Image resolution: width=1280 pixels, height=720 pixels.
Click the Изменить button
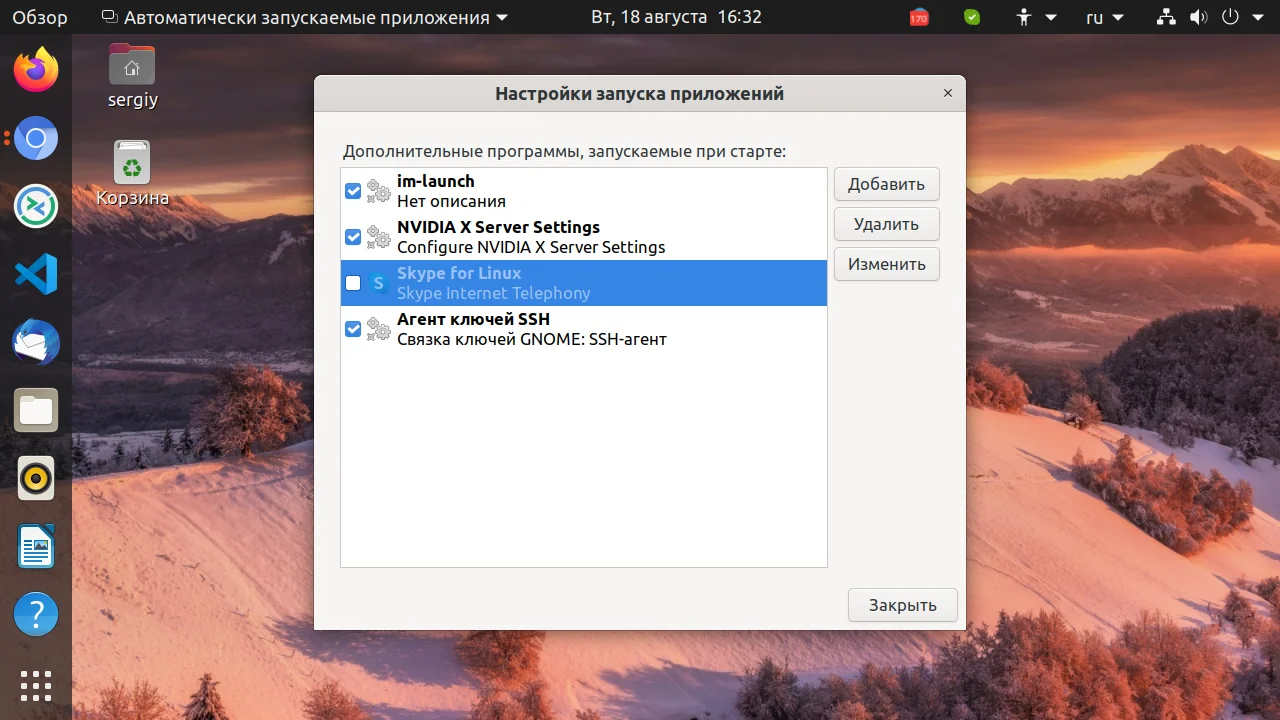887,264
